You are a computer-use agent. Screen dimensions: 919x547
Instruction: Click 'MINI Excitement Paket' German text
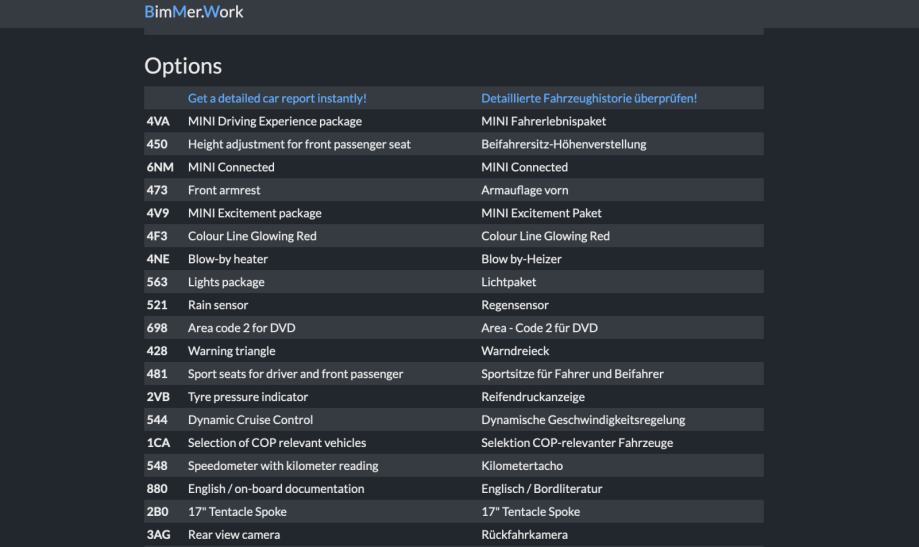pos(541,213)
